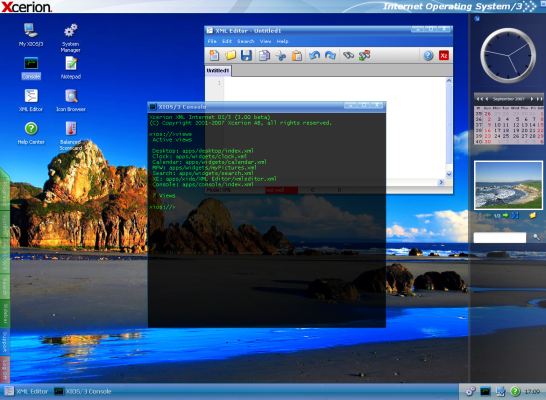Go to next month in calendar widget
The width and height of the screenshot is (546, 400).
pos(532,99)
